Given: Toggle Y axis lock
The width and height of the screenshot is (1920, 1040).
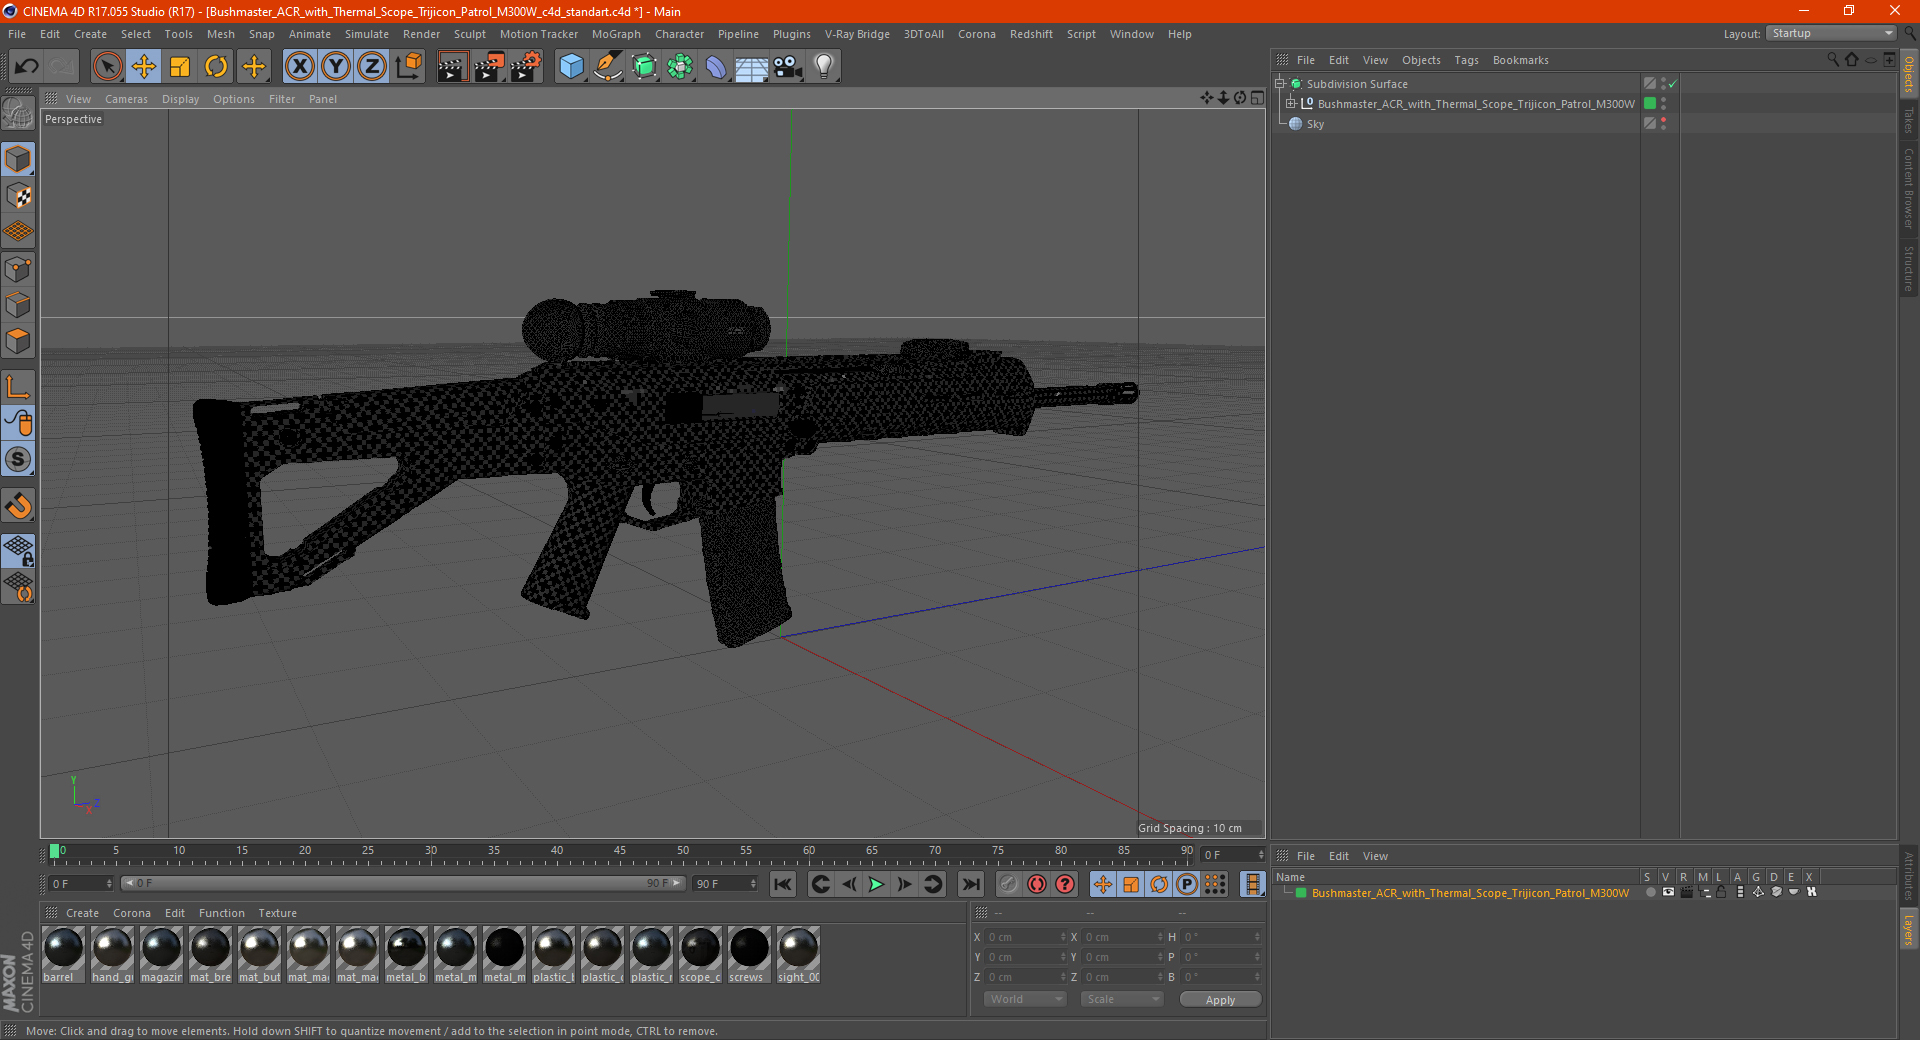Looking at the screenshot, I should pos(336,67).
